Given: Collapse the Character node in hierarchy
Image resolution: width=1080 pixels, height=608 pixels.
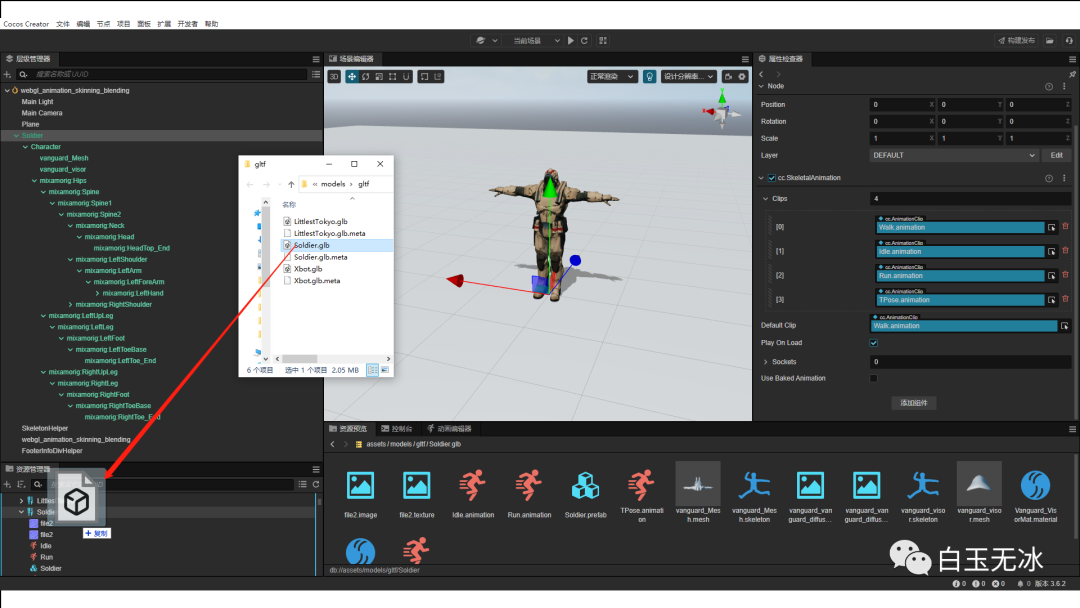Looking at the screenshot, I should 24,147.
